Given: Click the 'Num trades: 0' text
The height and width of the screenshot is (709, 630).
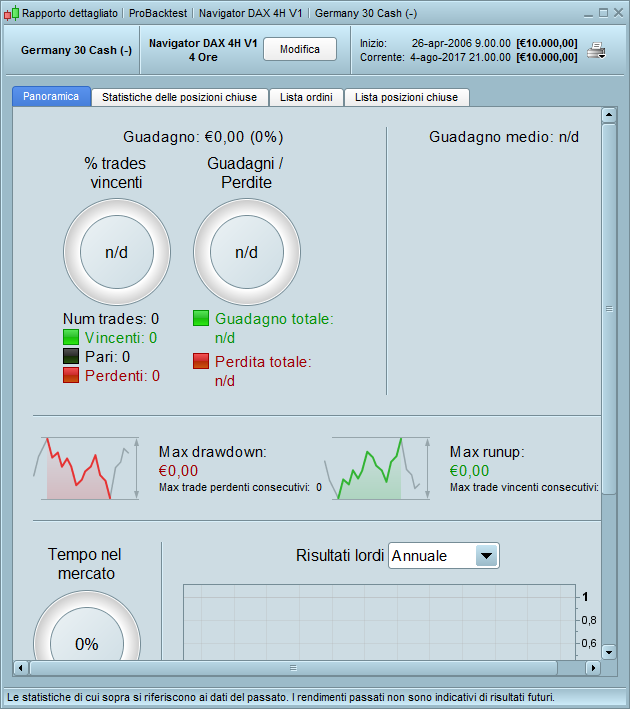Looking at the screenshot, I should [x=111, y=319].
